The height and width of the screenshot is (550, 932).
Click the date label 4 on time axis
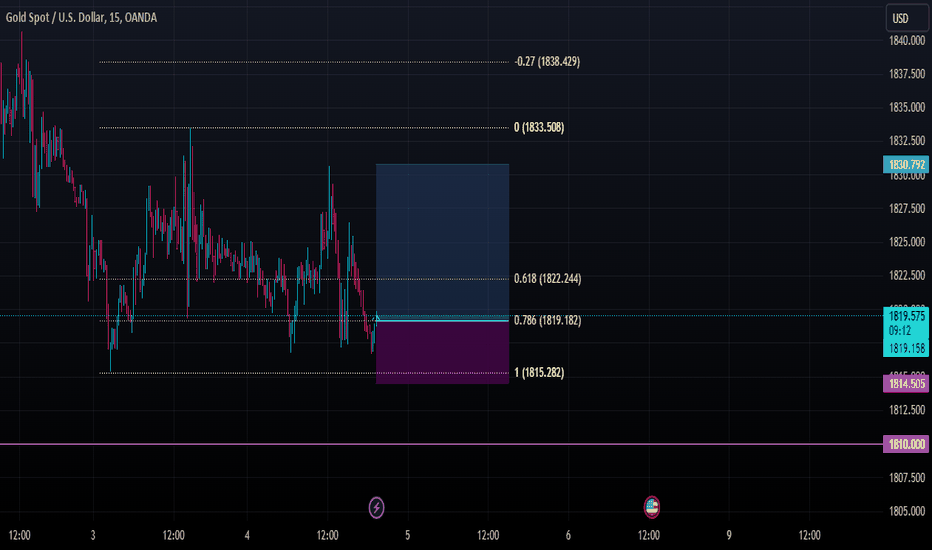tap(247, 535)
